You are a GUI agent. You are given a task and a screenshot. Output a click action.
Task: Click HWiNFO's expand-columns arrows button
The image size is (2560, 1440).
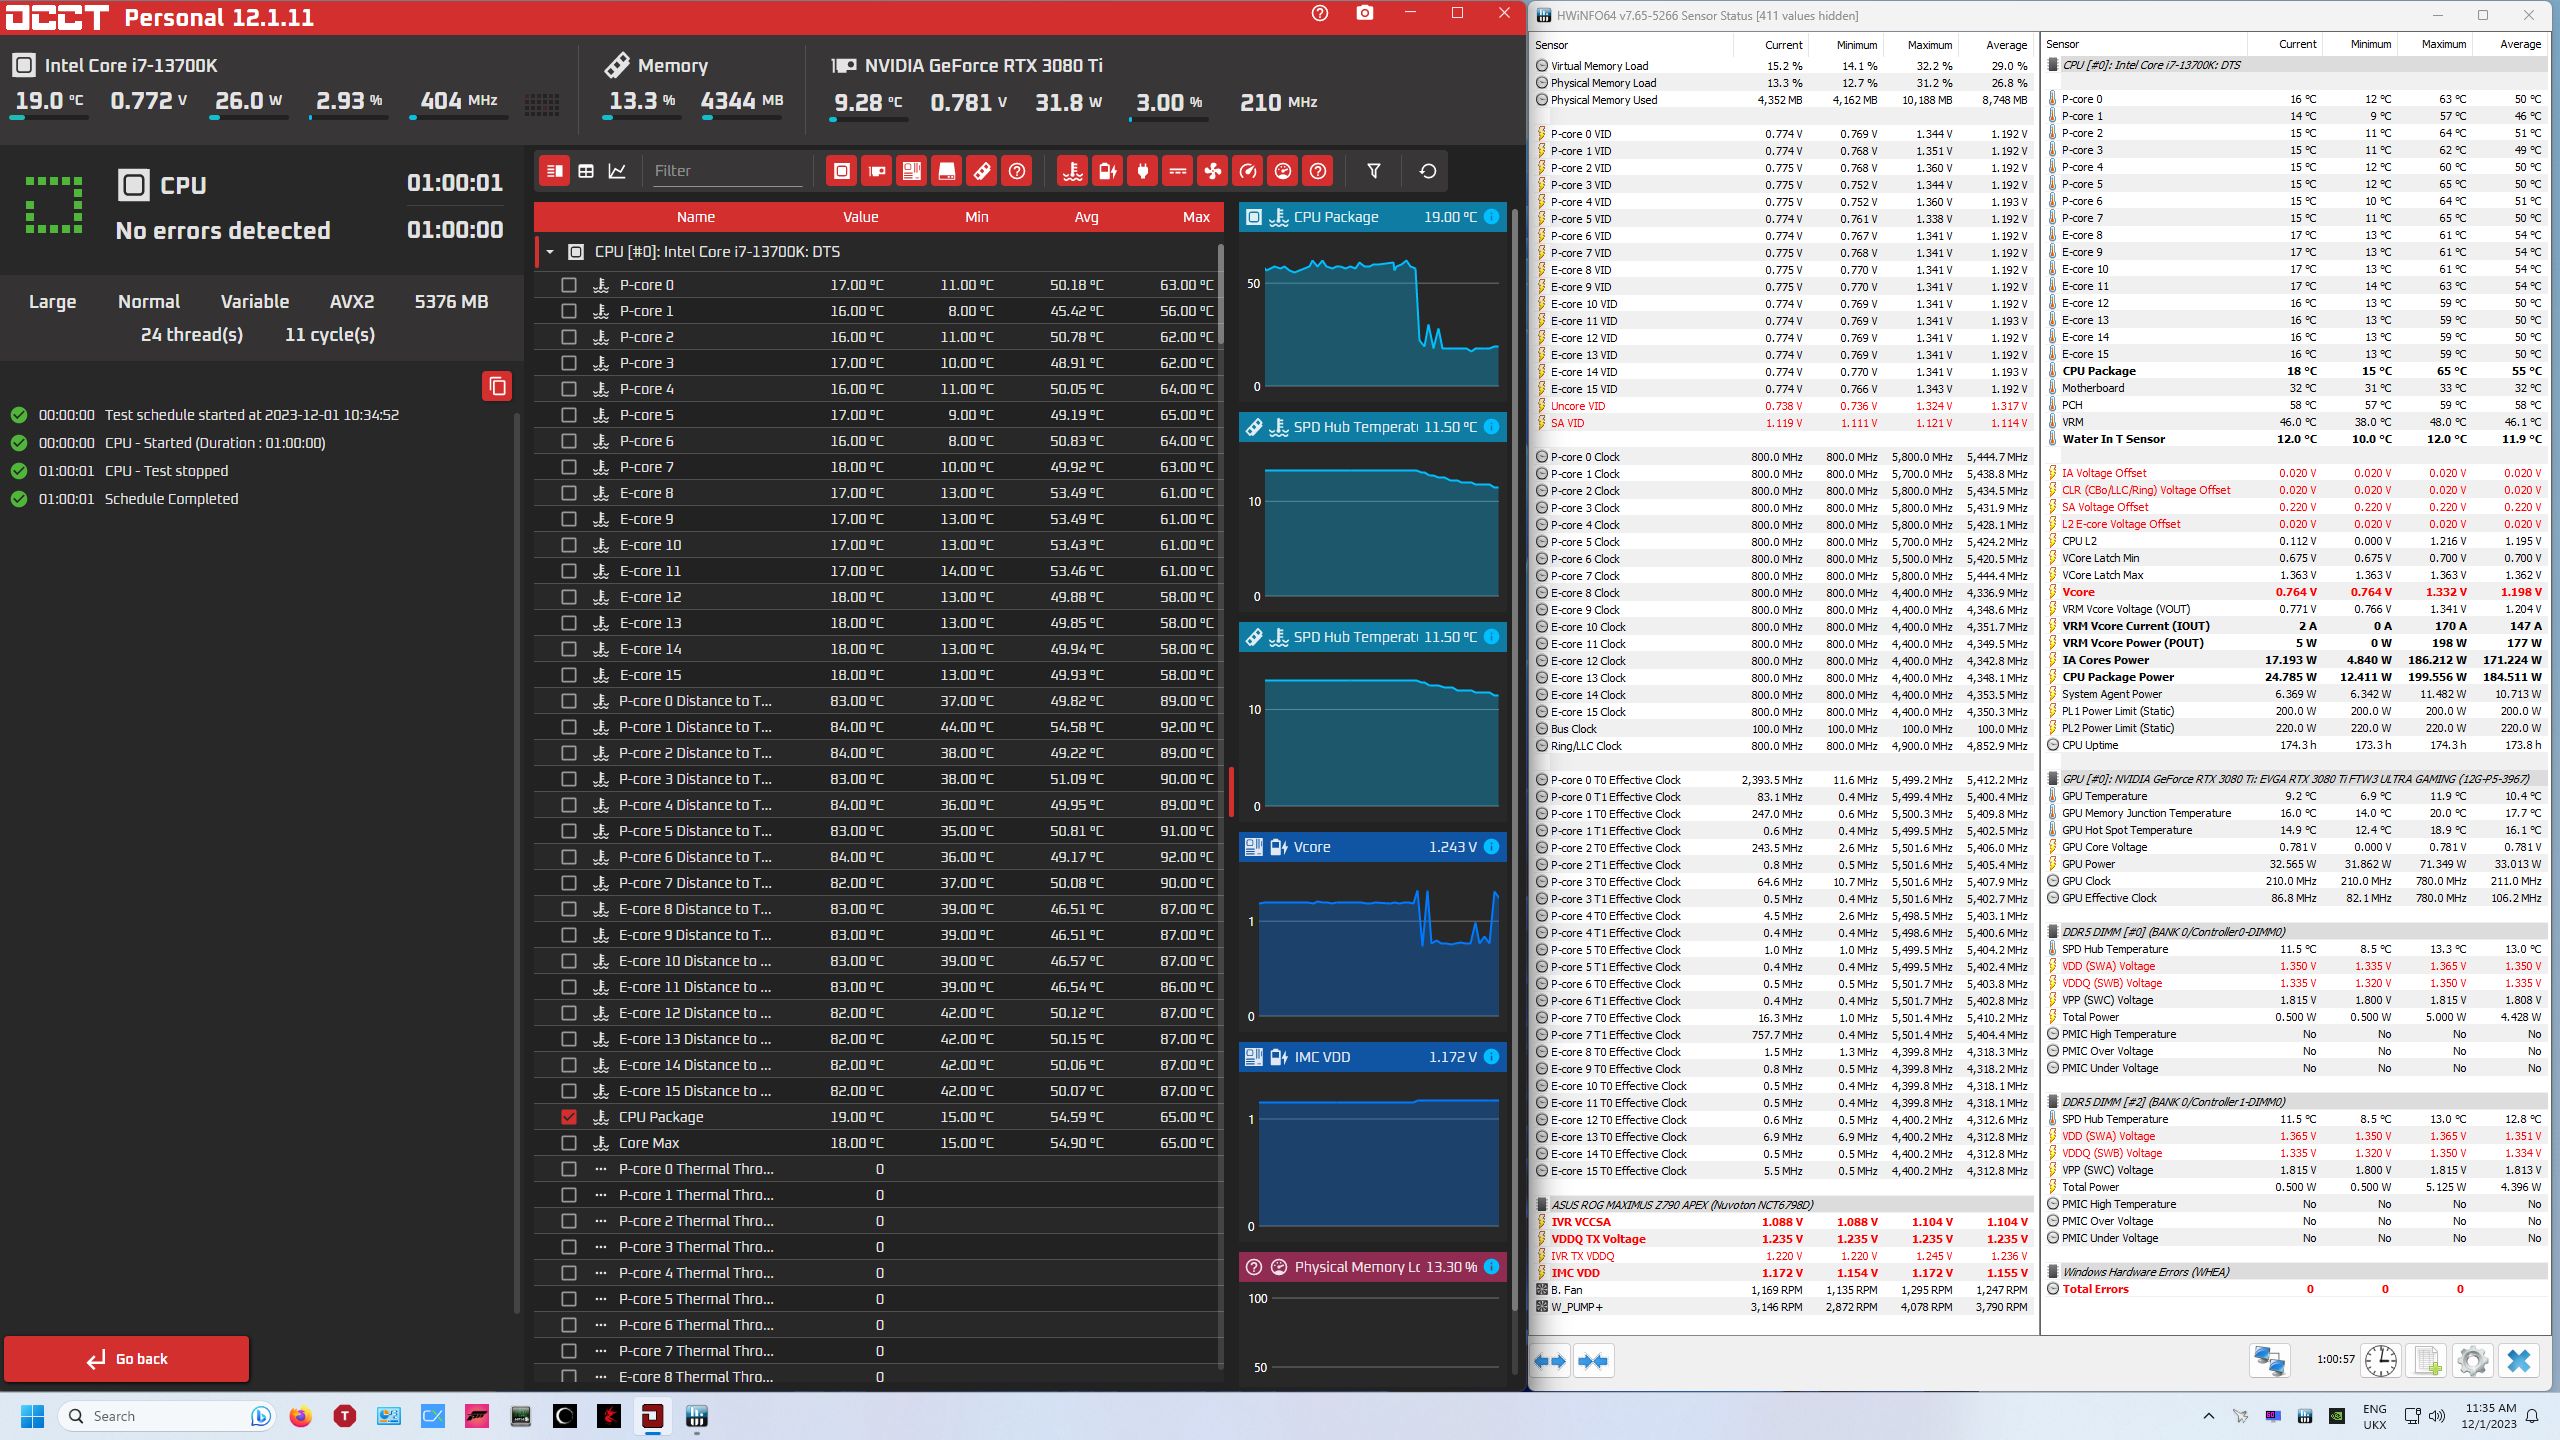point(1550,1361)
